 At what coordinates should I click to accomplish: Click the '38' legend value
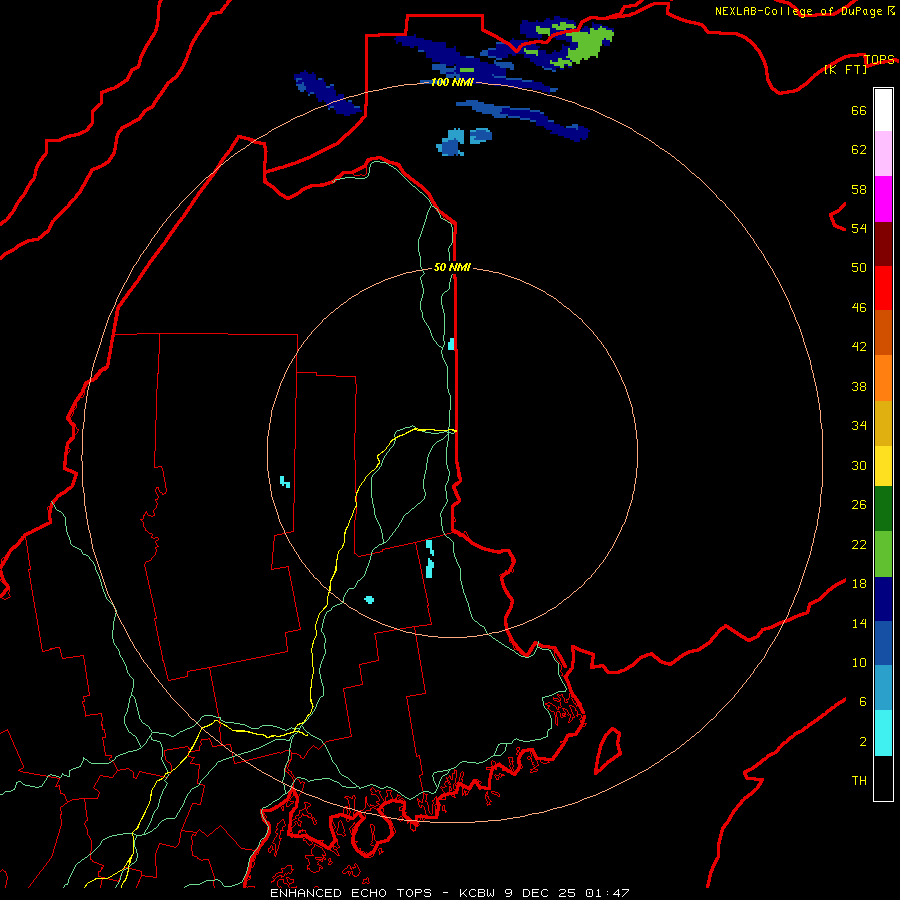coord(859,387)
